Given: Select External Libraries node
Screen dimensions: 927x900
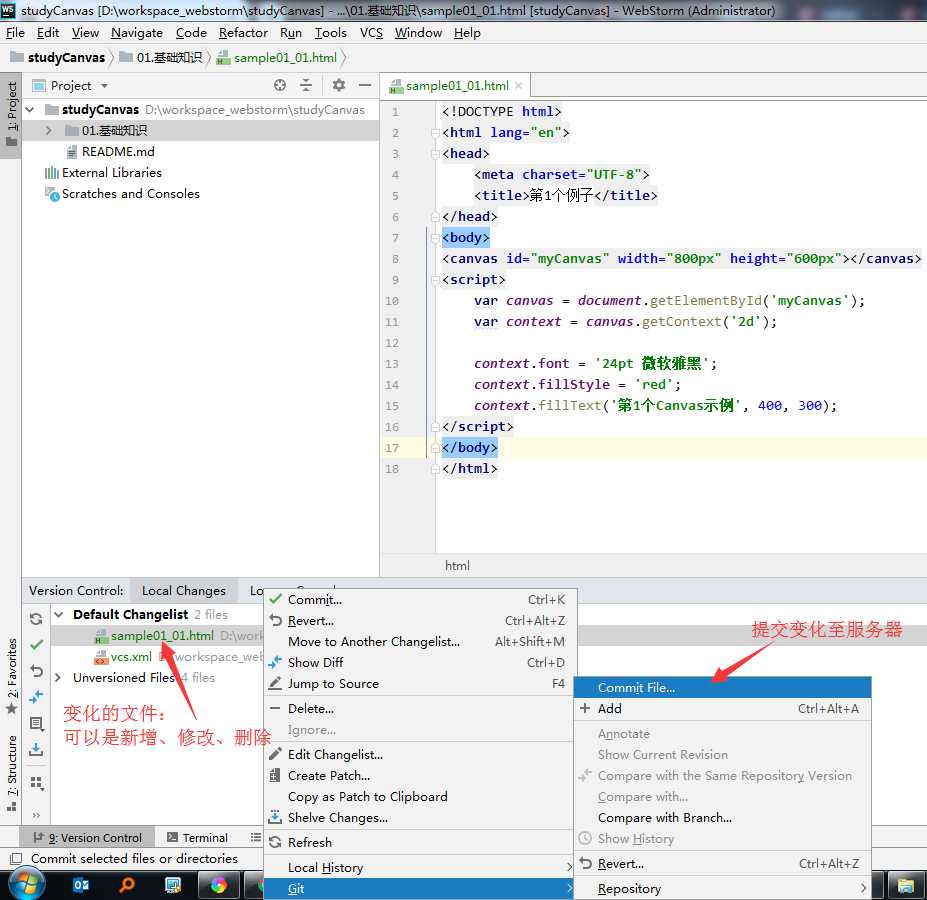Looking at the screenshot, I should 111,173.
